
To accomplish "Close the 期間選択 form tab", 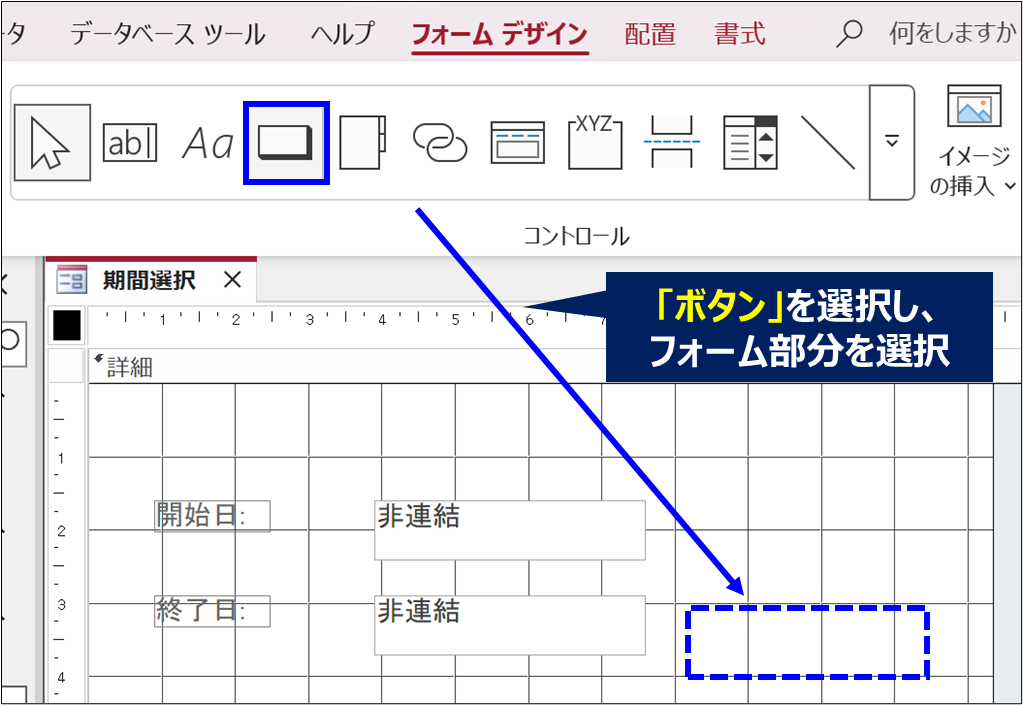I will coord(232,280).
